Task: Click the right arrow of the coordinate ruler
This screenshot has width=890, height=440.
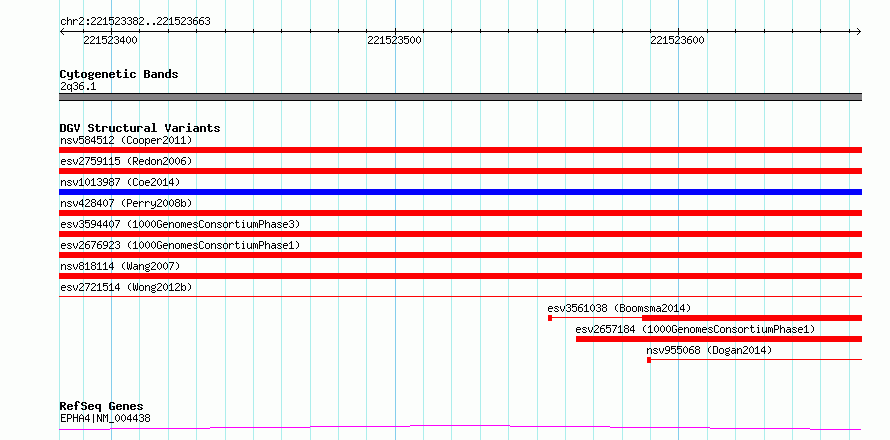Action: (x=859, y=31)
